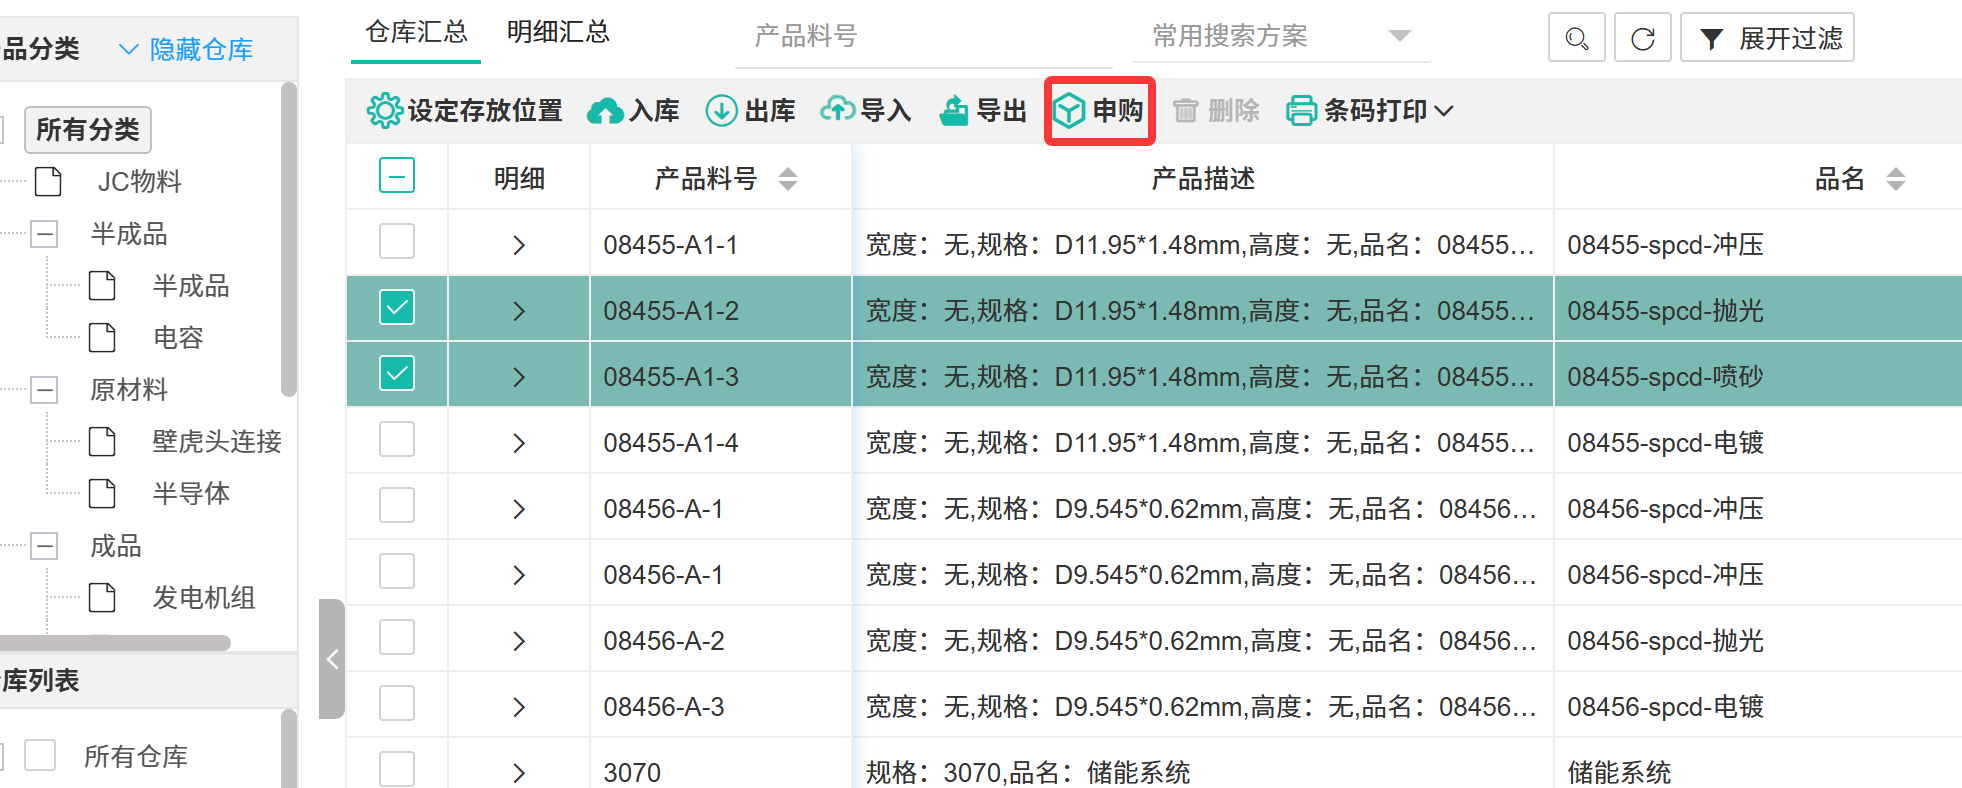Tick the checkbox for row 08455-A1-4

tap(397, 440)
